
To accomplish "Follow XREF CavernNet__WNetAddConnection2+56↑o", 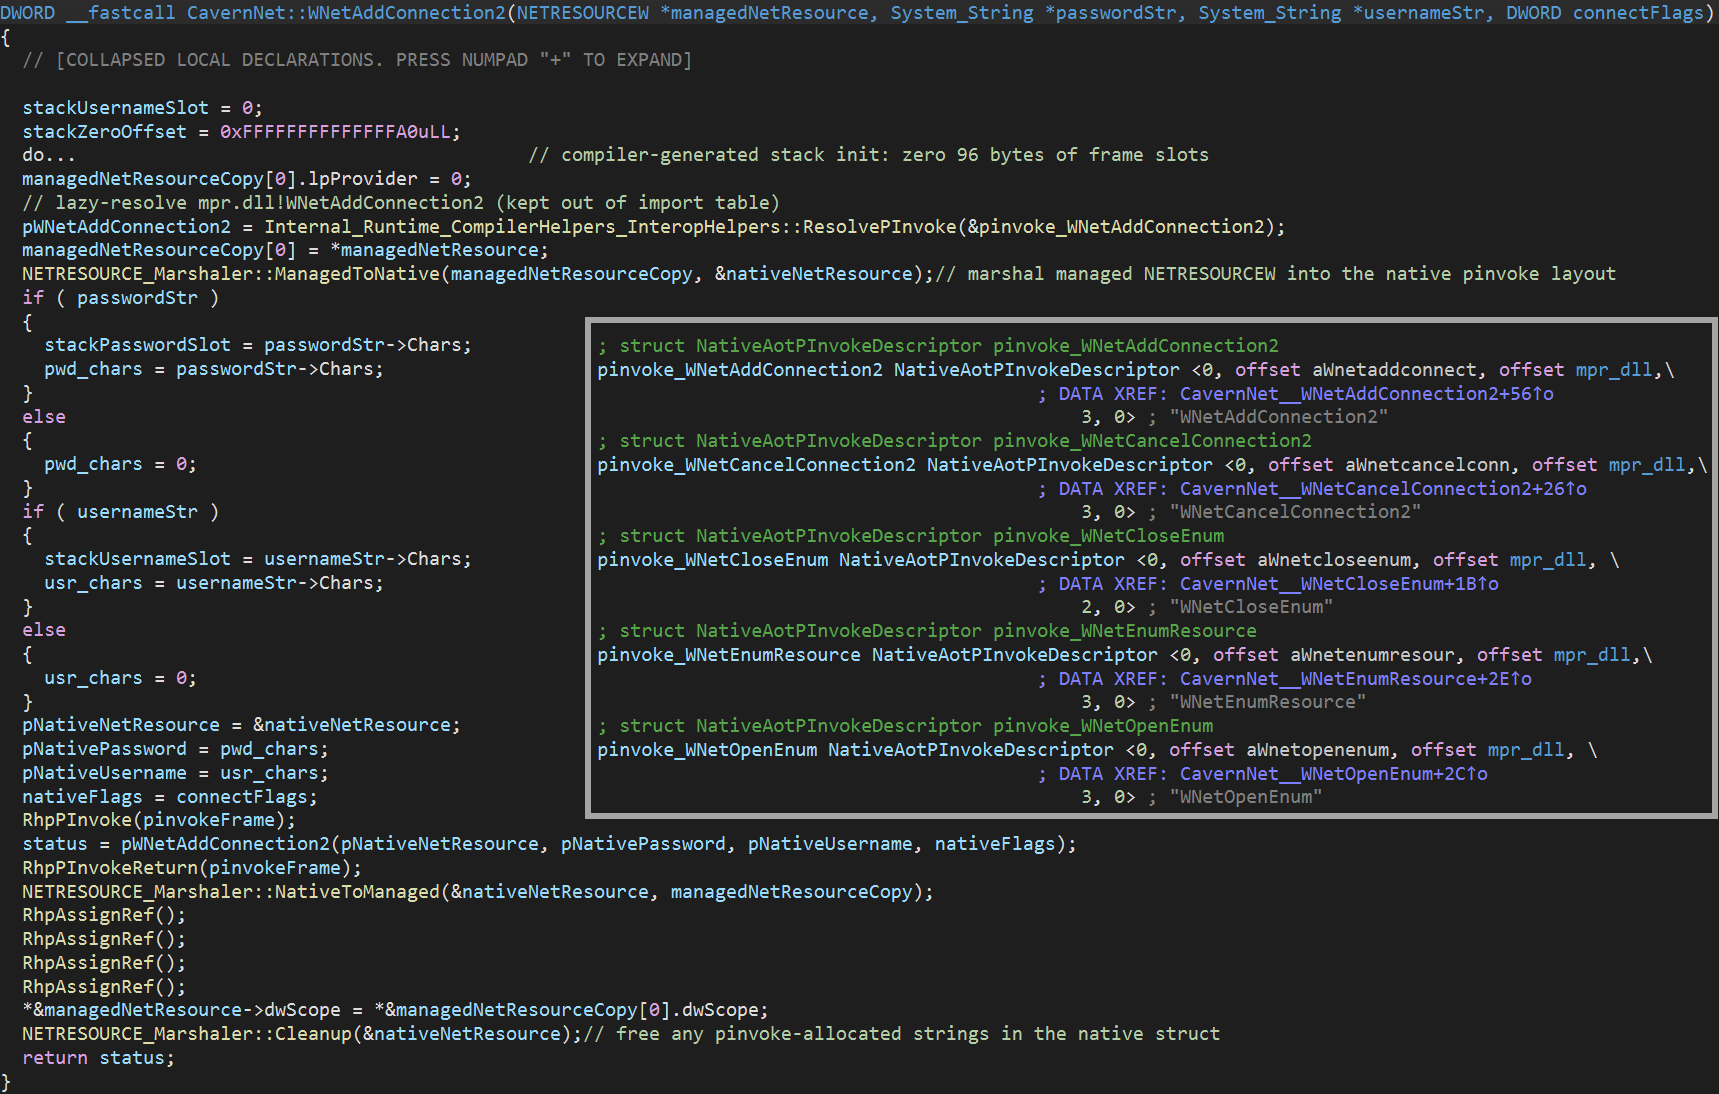I will click(x=1367, y=394).
